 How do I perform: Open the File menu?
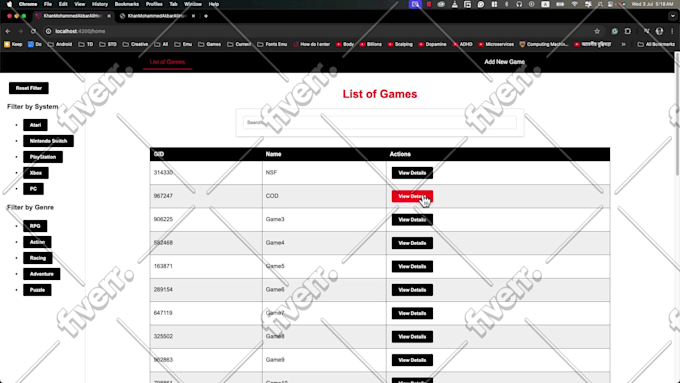click(x=48, y=4)
